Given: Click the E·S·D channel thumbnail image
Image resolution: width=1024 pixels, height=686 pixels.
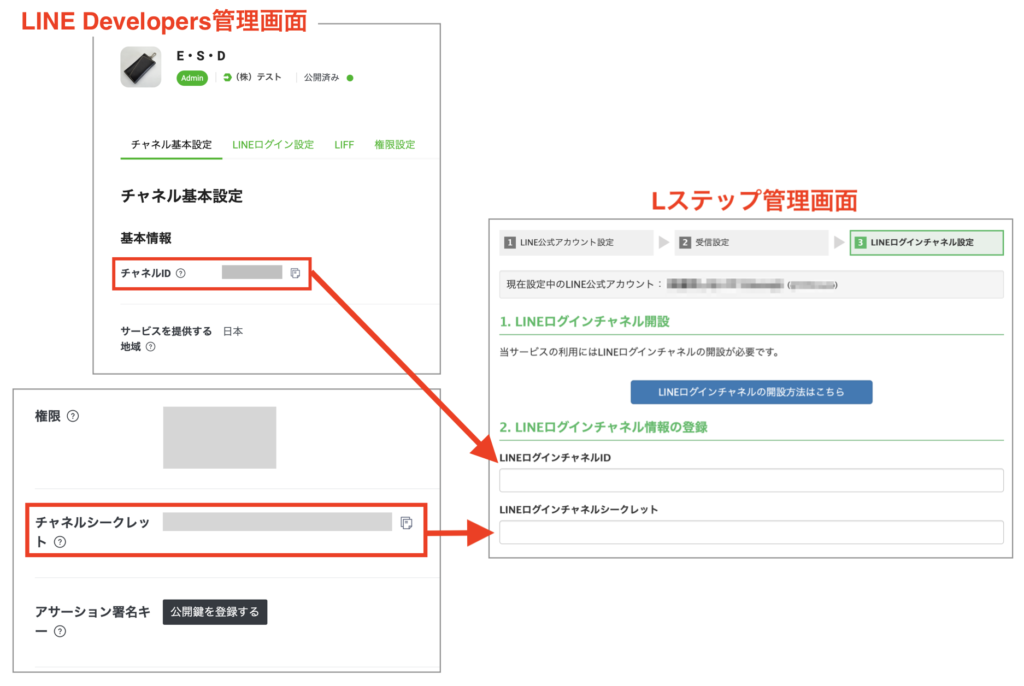Looking at the screenshot, I should click(140, 68).
